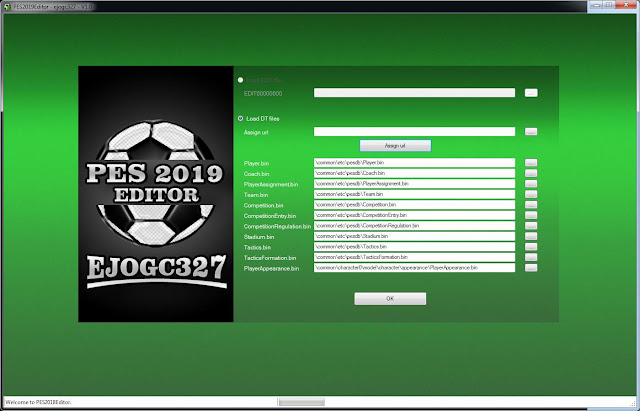Browse for Assign url folder with ellipsis button

coord(531,132)
